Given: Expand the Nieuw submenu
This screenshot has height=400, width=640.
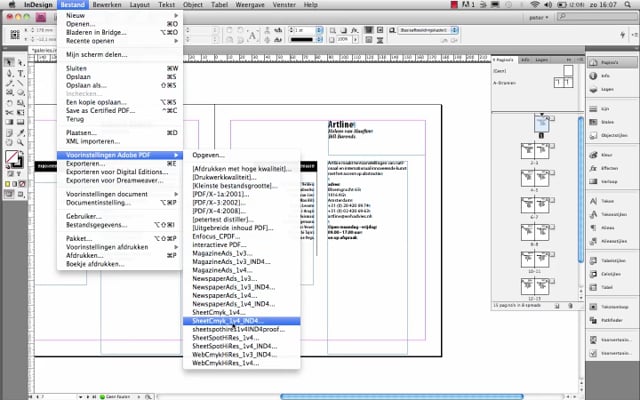Looking at the screenshot, I should click(120, 16).
